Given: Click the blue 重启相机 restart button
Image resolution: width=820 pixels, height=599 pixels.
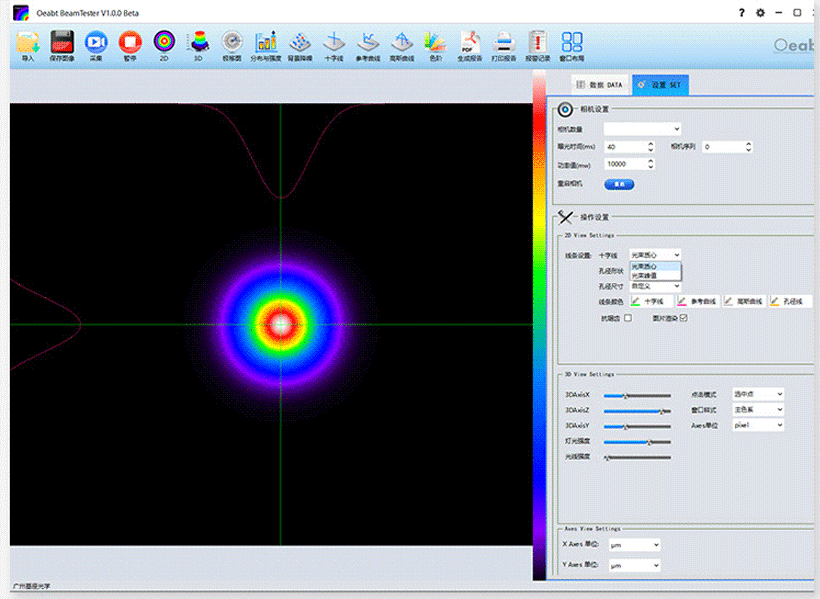Looking at the screenshot, I should coord(619,184).
